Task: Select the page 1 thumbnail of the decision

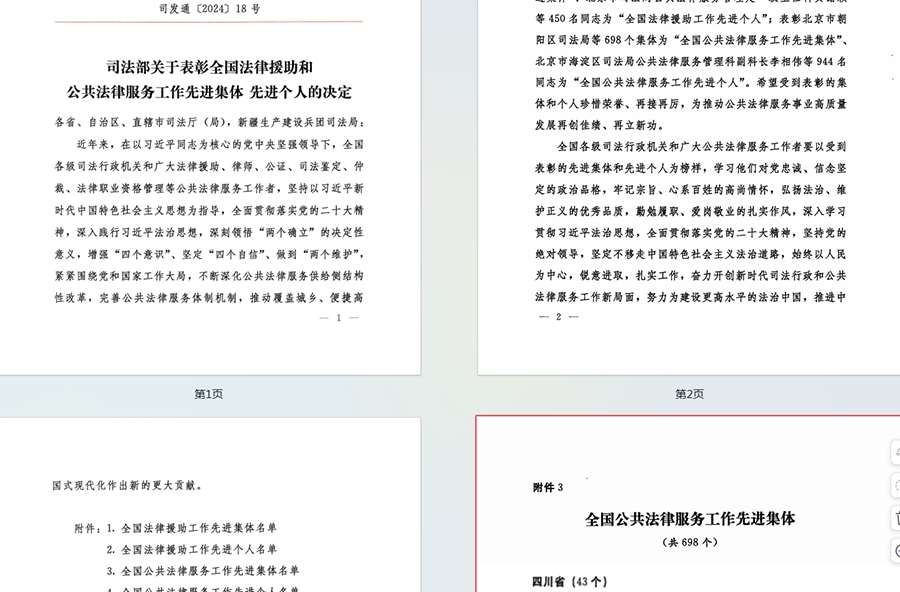Action: click(210, 187)
